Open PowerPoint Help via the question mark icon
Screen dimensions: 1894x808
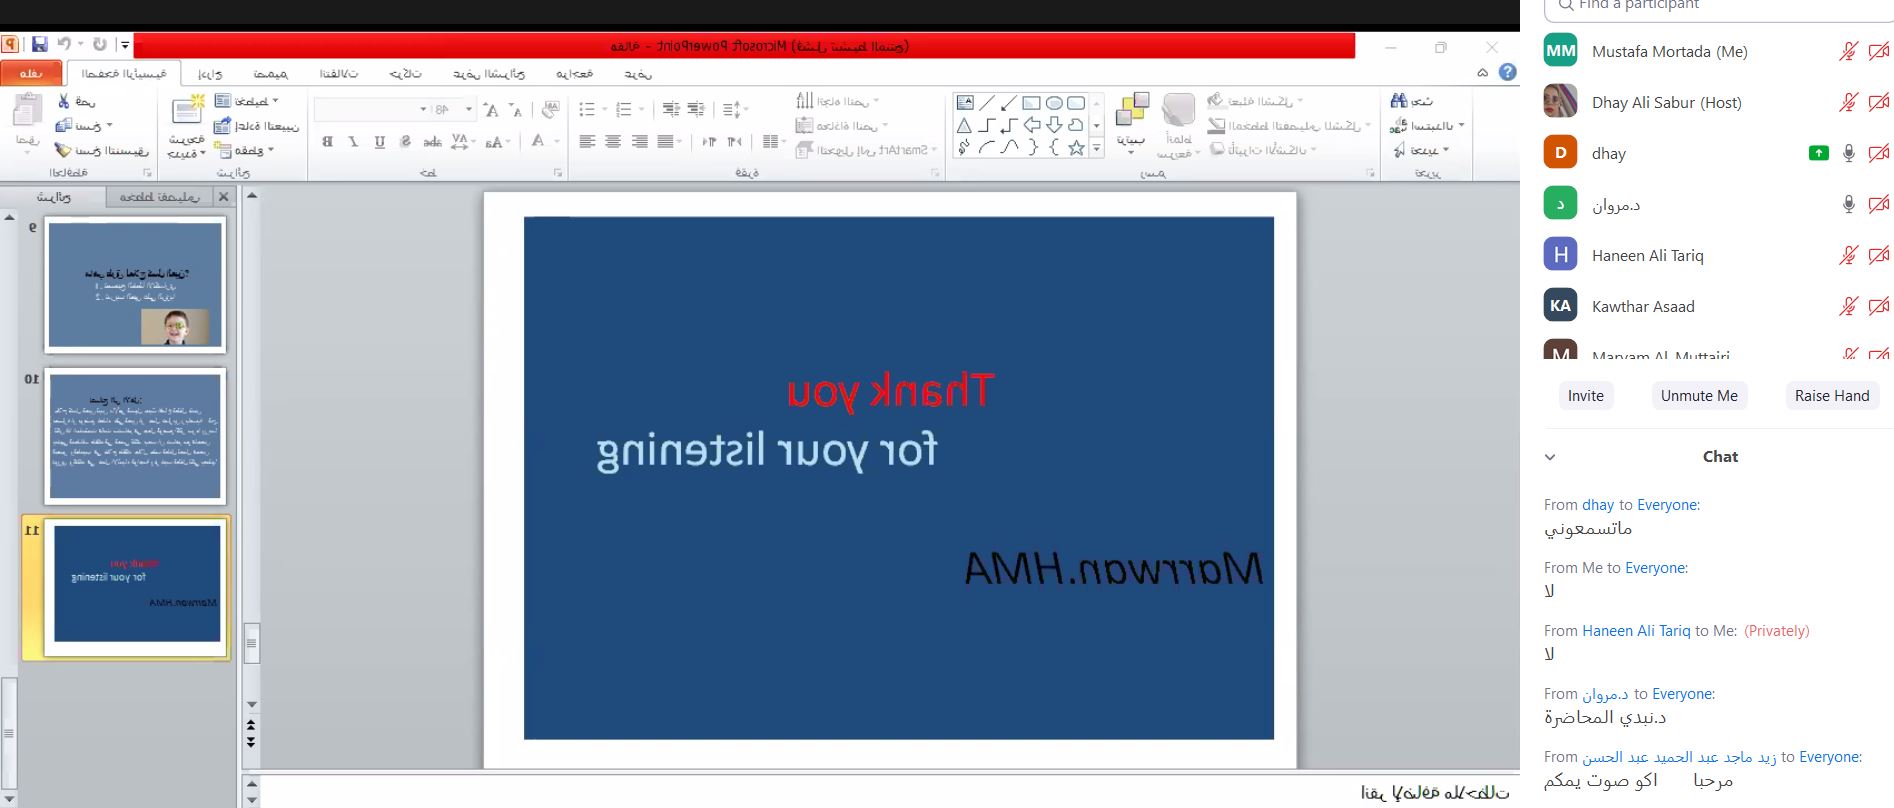[1508, 72]
